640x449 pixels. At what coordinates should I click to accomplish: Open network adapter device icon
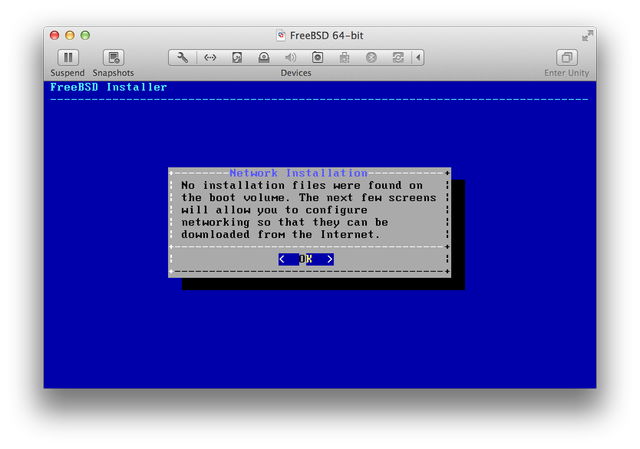tap(210, 58)
